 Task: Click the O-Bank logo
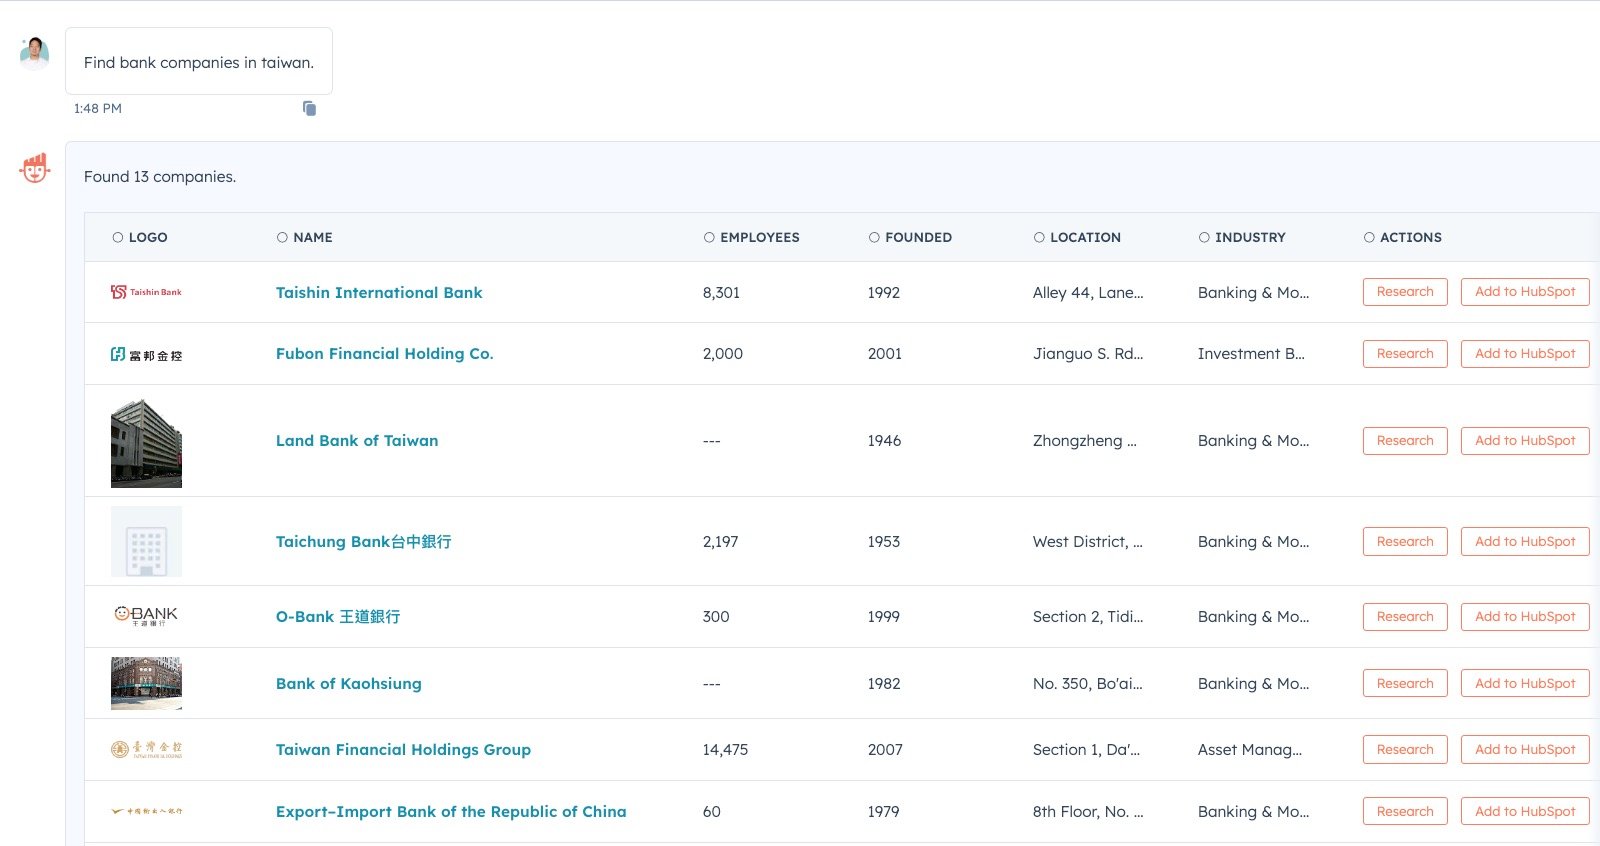pos(146,616)
